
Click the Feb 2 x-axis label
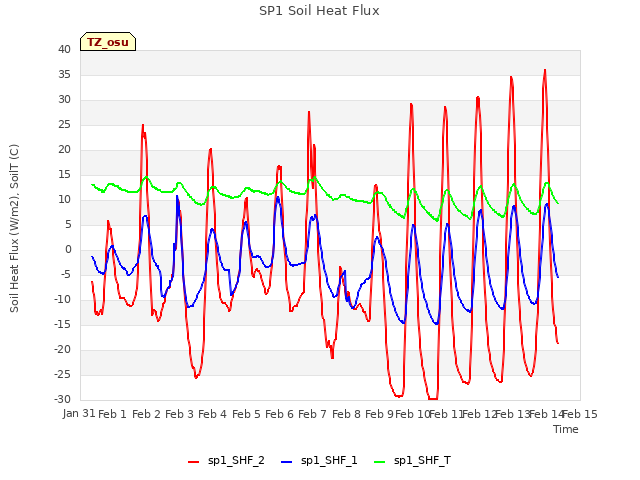pyautogui.click(x=146, y=414)
